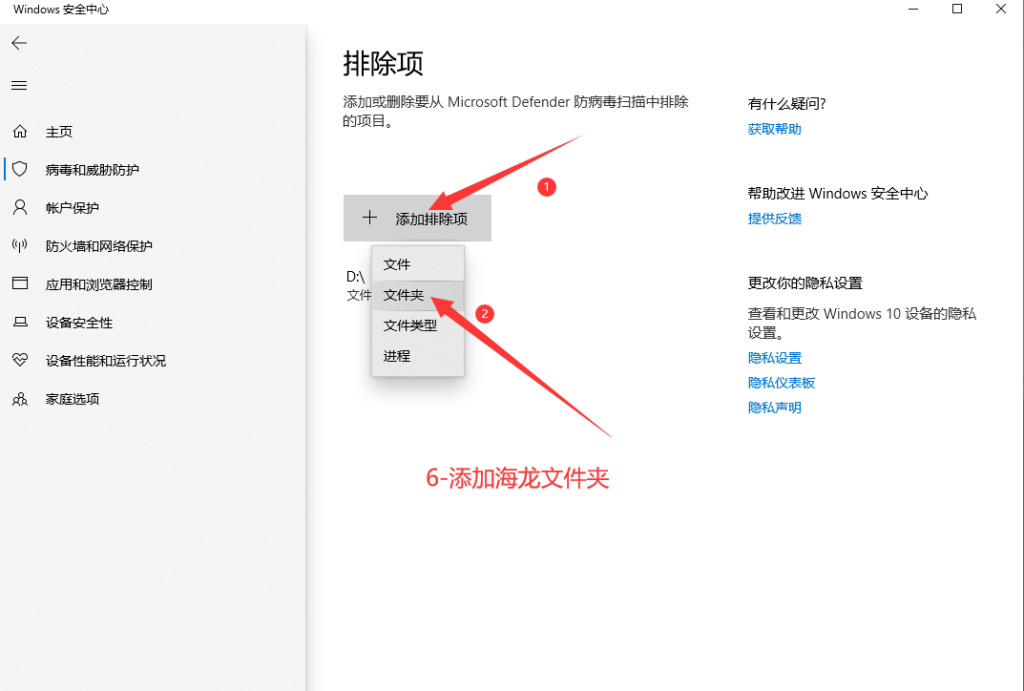Open the 提供反馈 link

click(774, 219)
